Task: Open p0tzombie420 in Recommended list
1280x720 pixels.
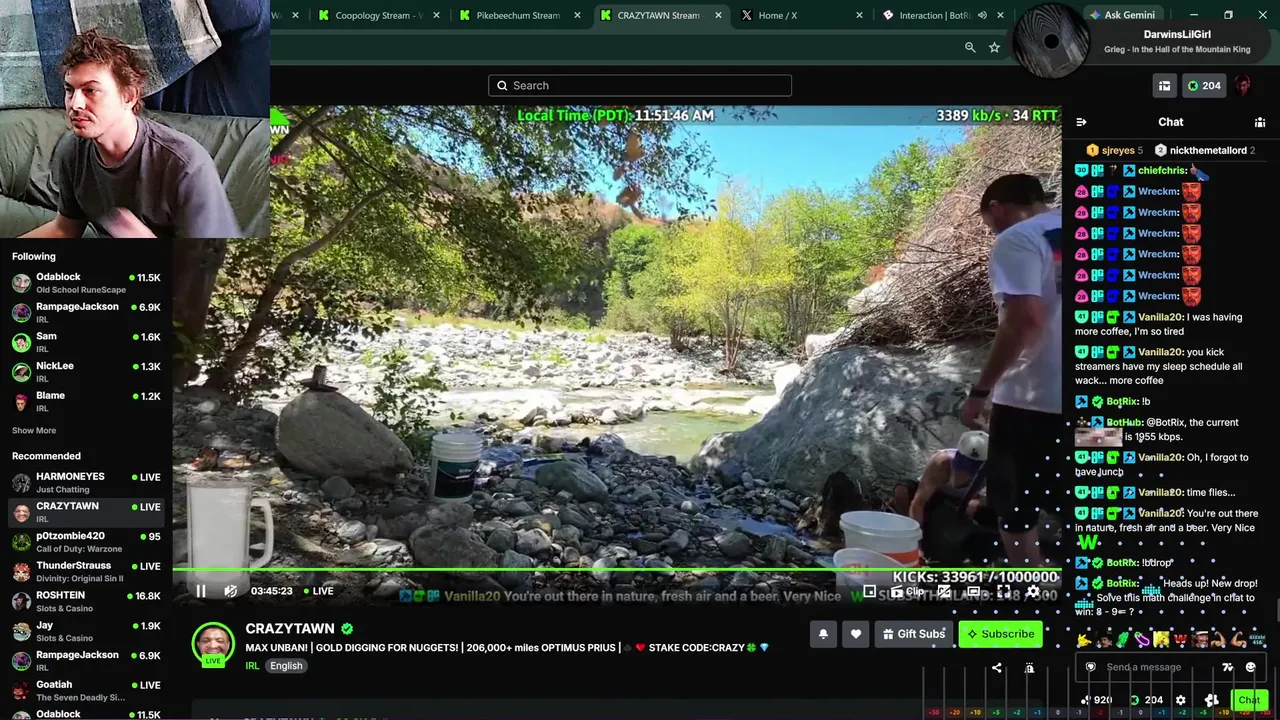Action: (86, 542)
